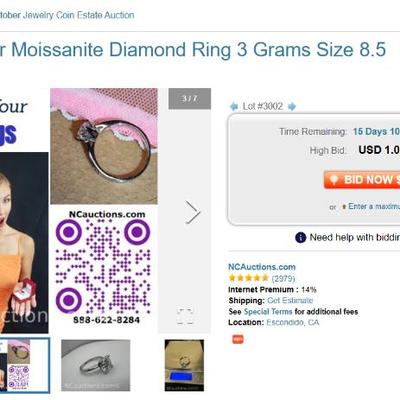
Task: Open fullscreen image view icon
Action: pos(185,316)
